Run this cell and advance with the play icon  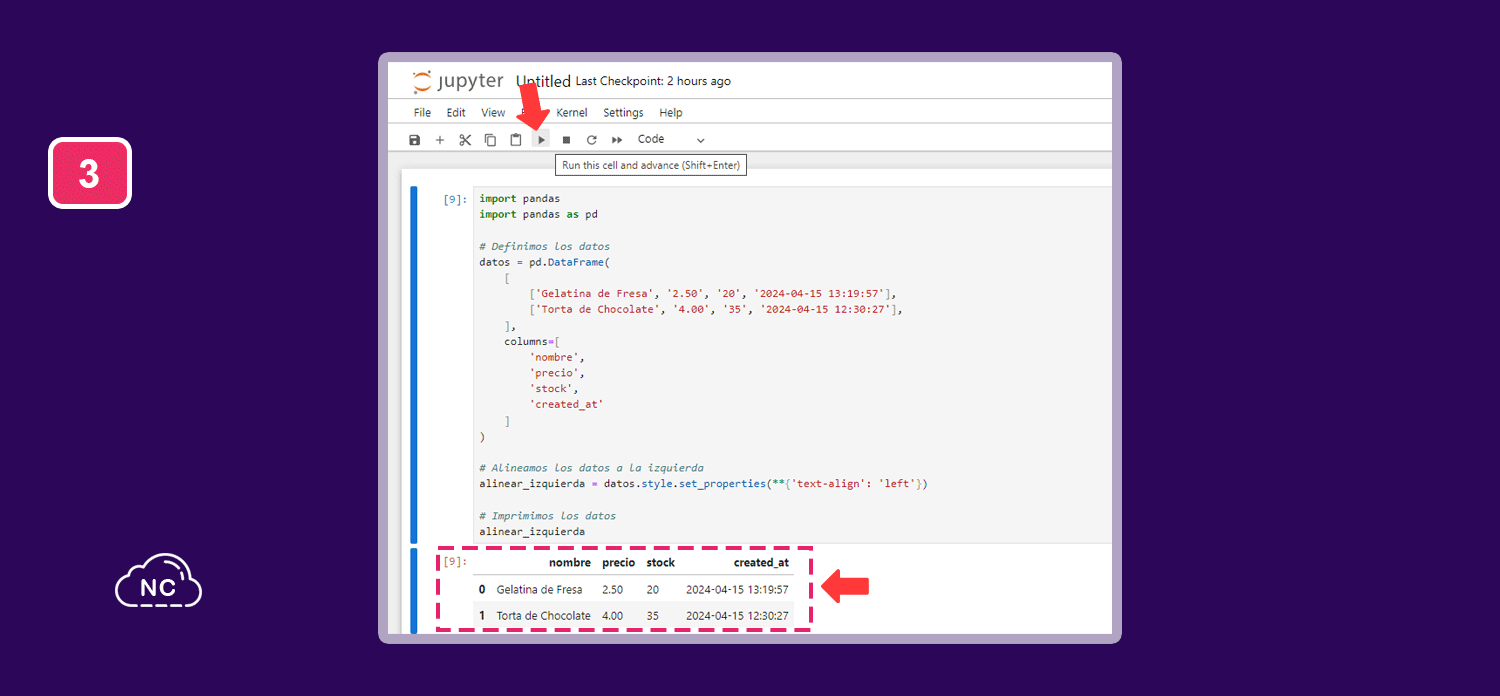[x=541, y=140]
